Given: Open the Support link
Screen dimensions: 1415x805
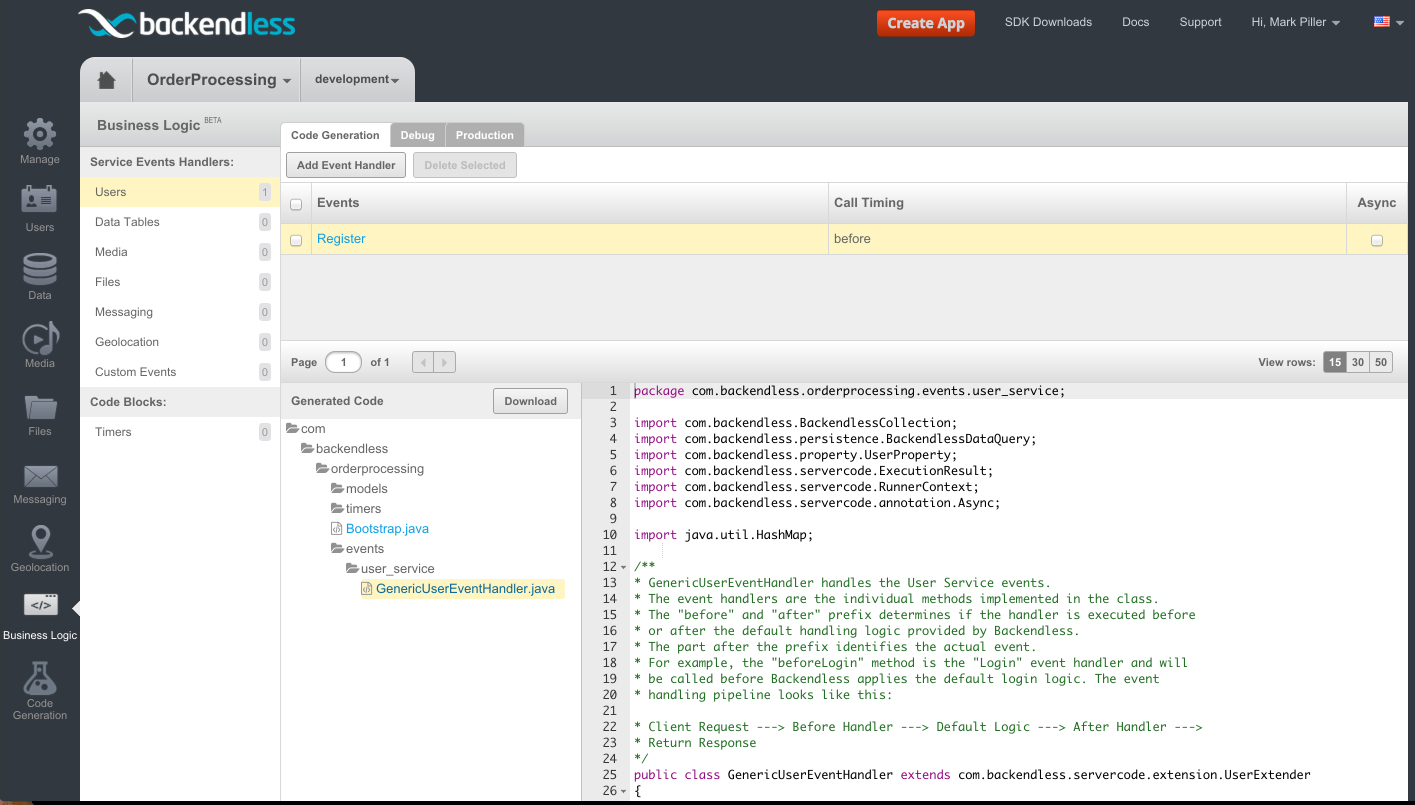Looking at the screenshot, I should point(1200,22).
